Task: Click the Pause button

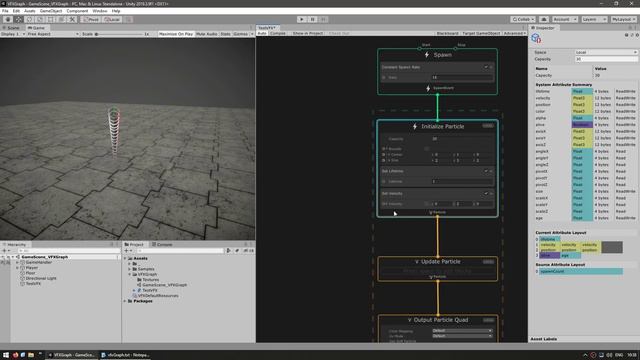Action: click(x=312, y=19)
